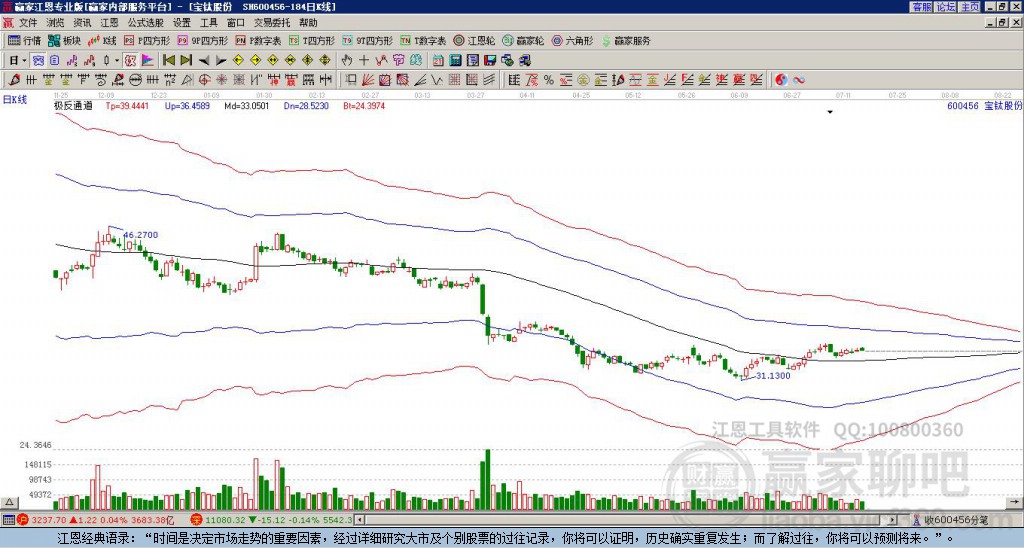Select the crosshair cursor tool

364,60
